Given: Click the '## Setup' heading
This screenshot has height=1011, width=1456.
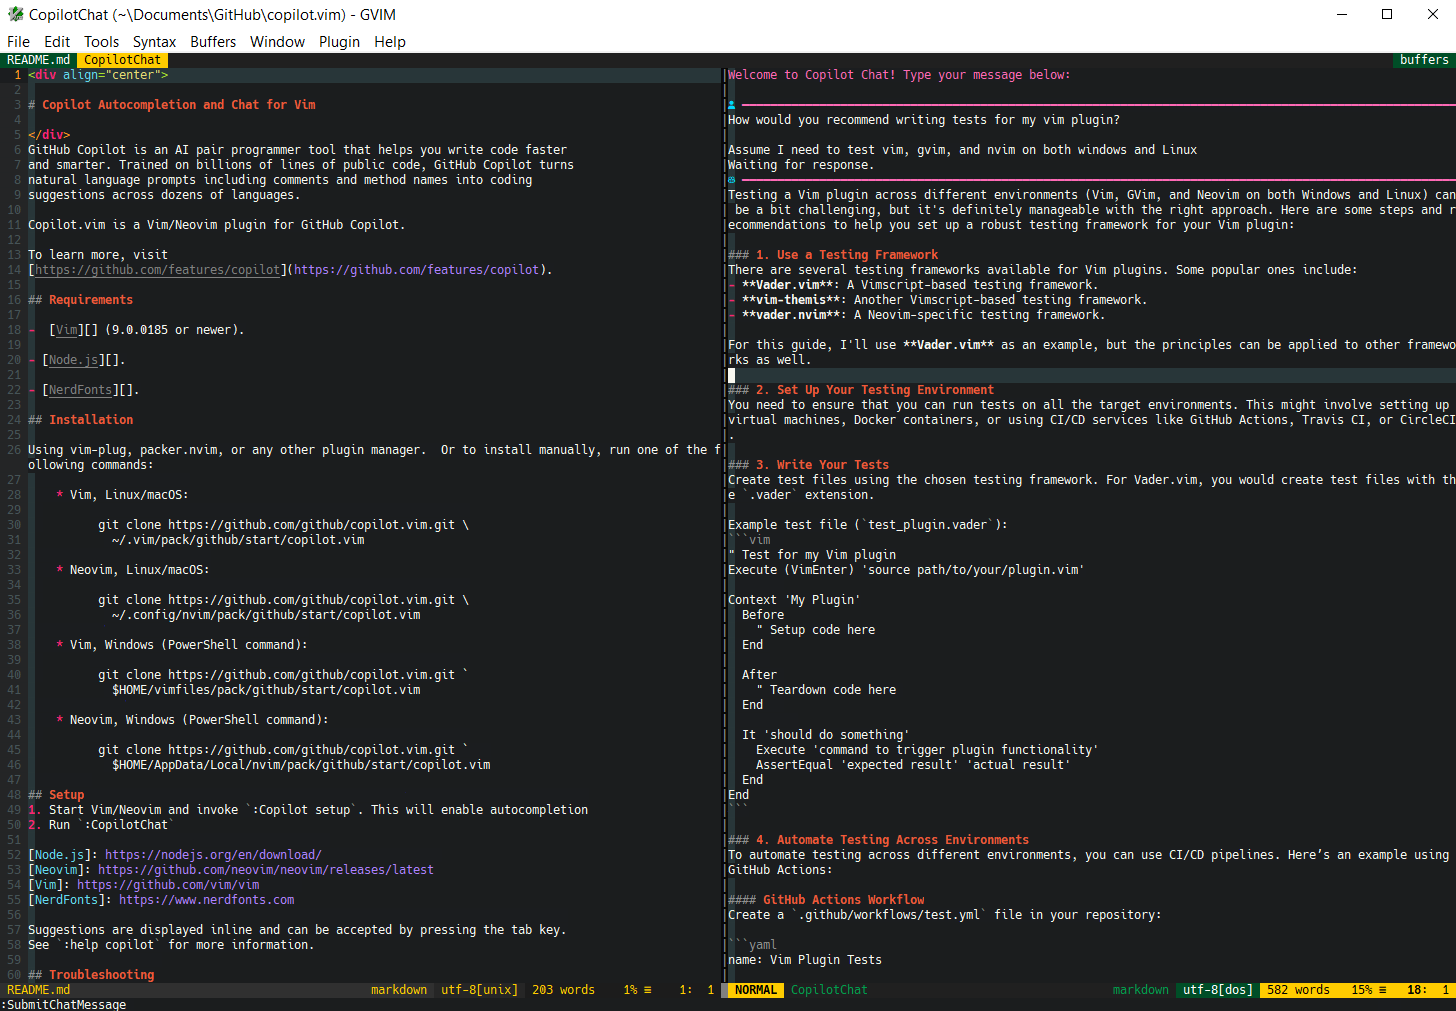Looking at the screenshot, I should 56,795.
